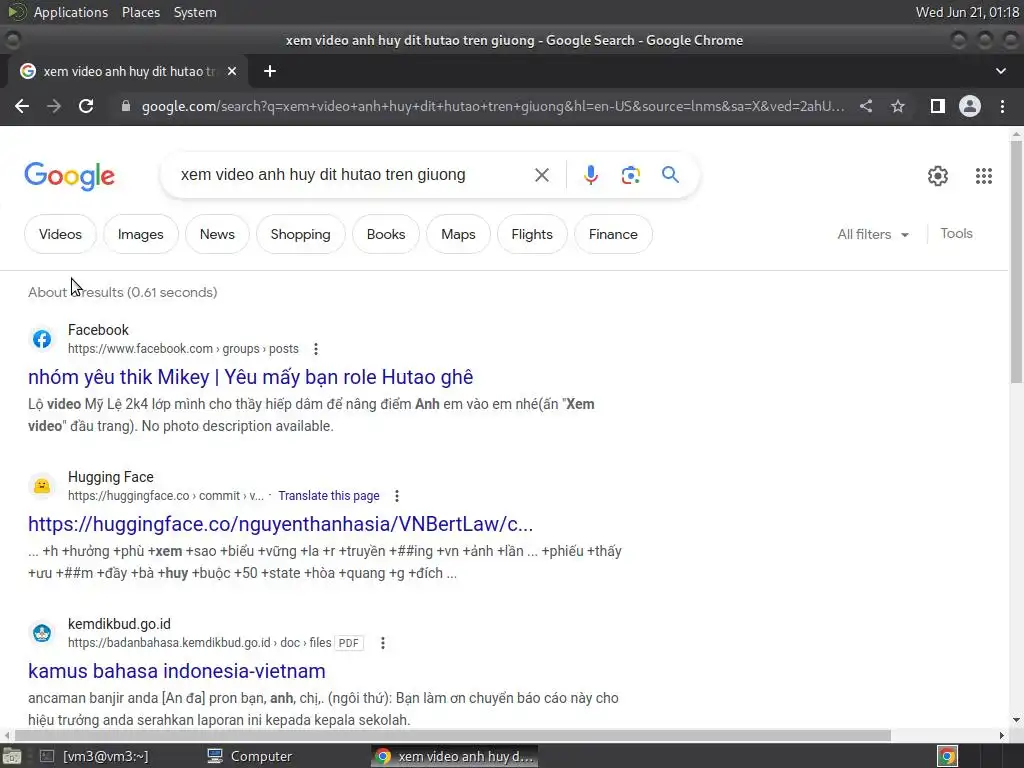Switch to the Maps filter
Image resolution: width=1024 pixels, height=768 pixels.
pyautogui.click(x=458, y=234)
